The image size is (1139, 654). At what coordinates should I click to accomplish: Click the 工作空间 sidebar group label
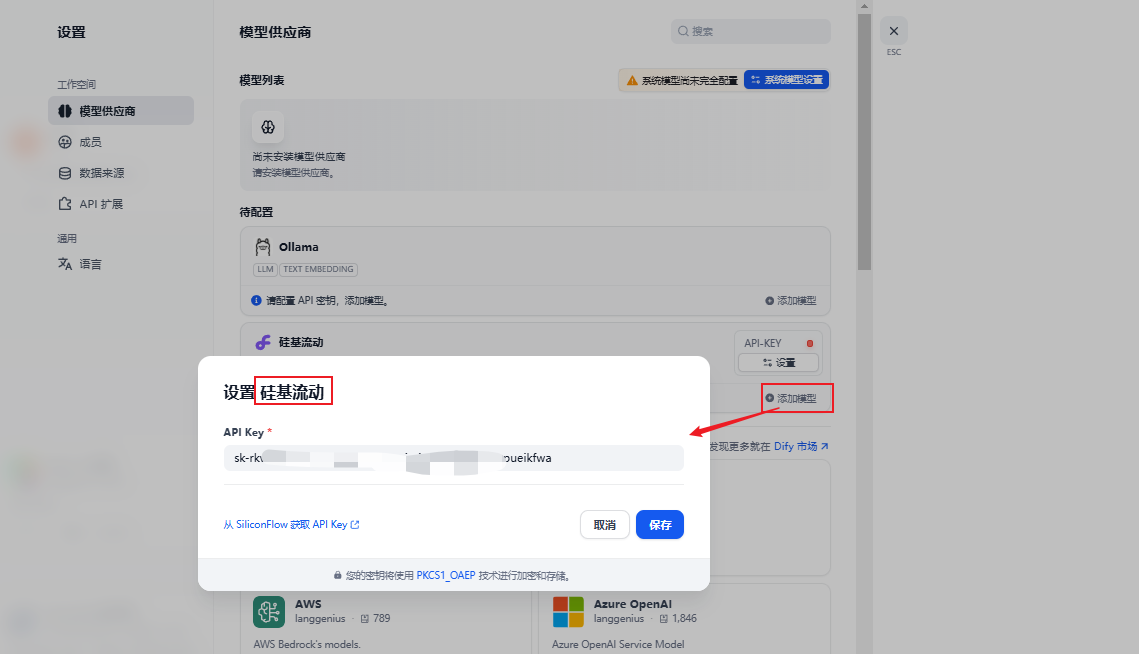point(76,84)
